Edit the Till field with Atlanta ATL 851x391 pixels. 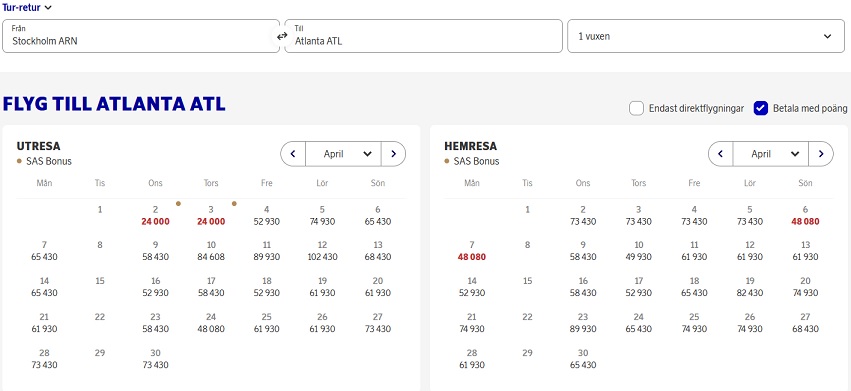tap(423, 36)
